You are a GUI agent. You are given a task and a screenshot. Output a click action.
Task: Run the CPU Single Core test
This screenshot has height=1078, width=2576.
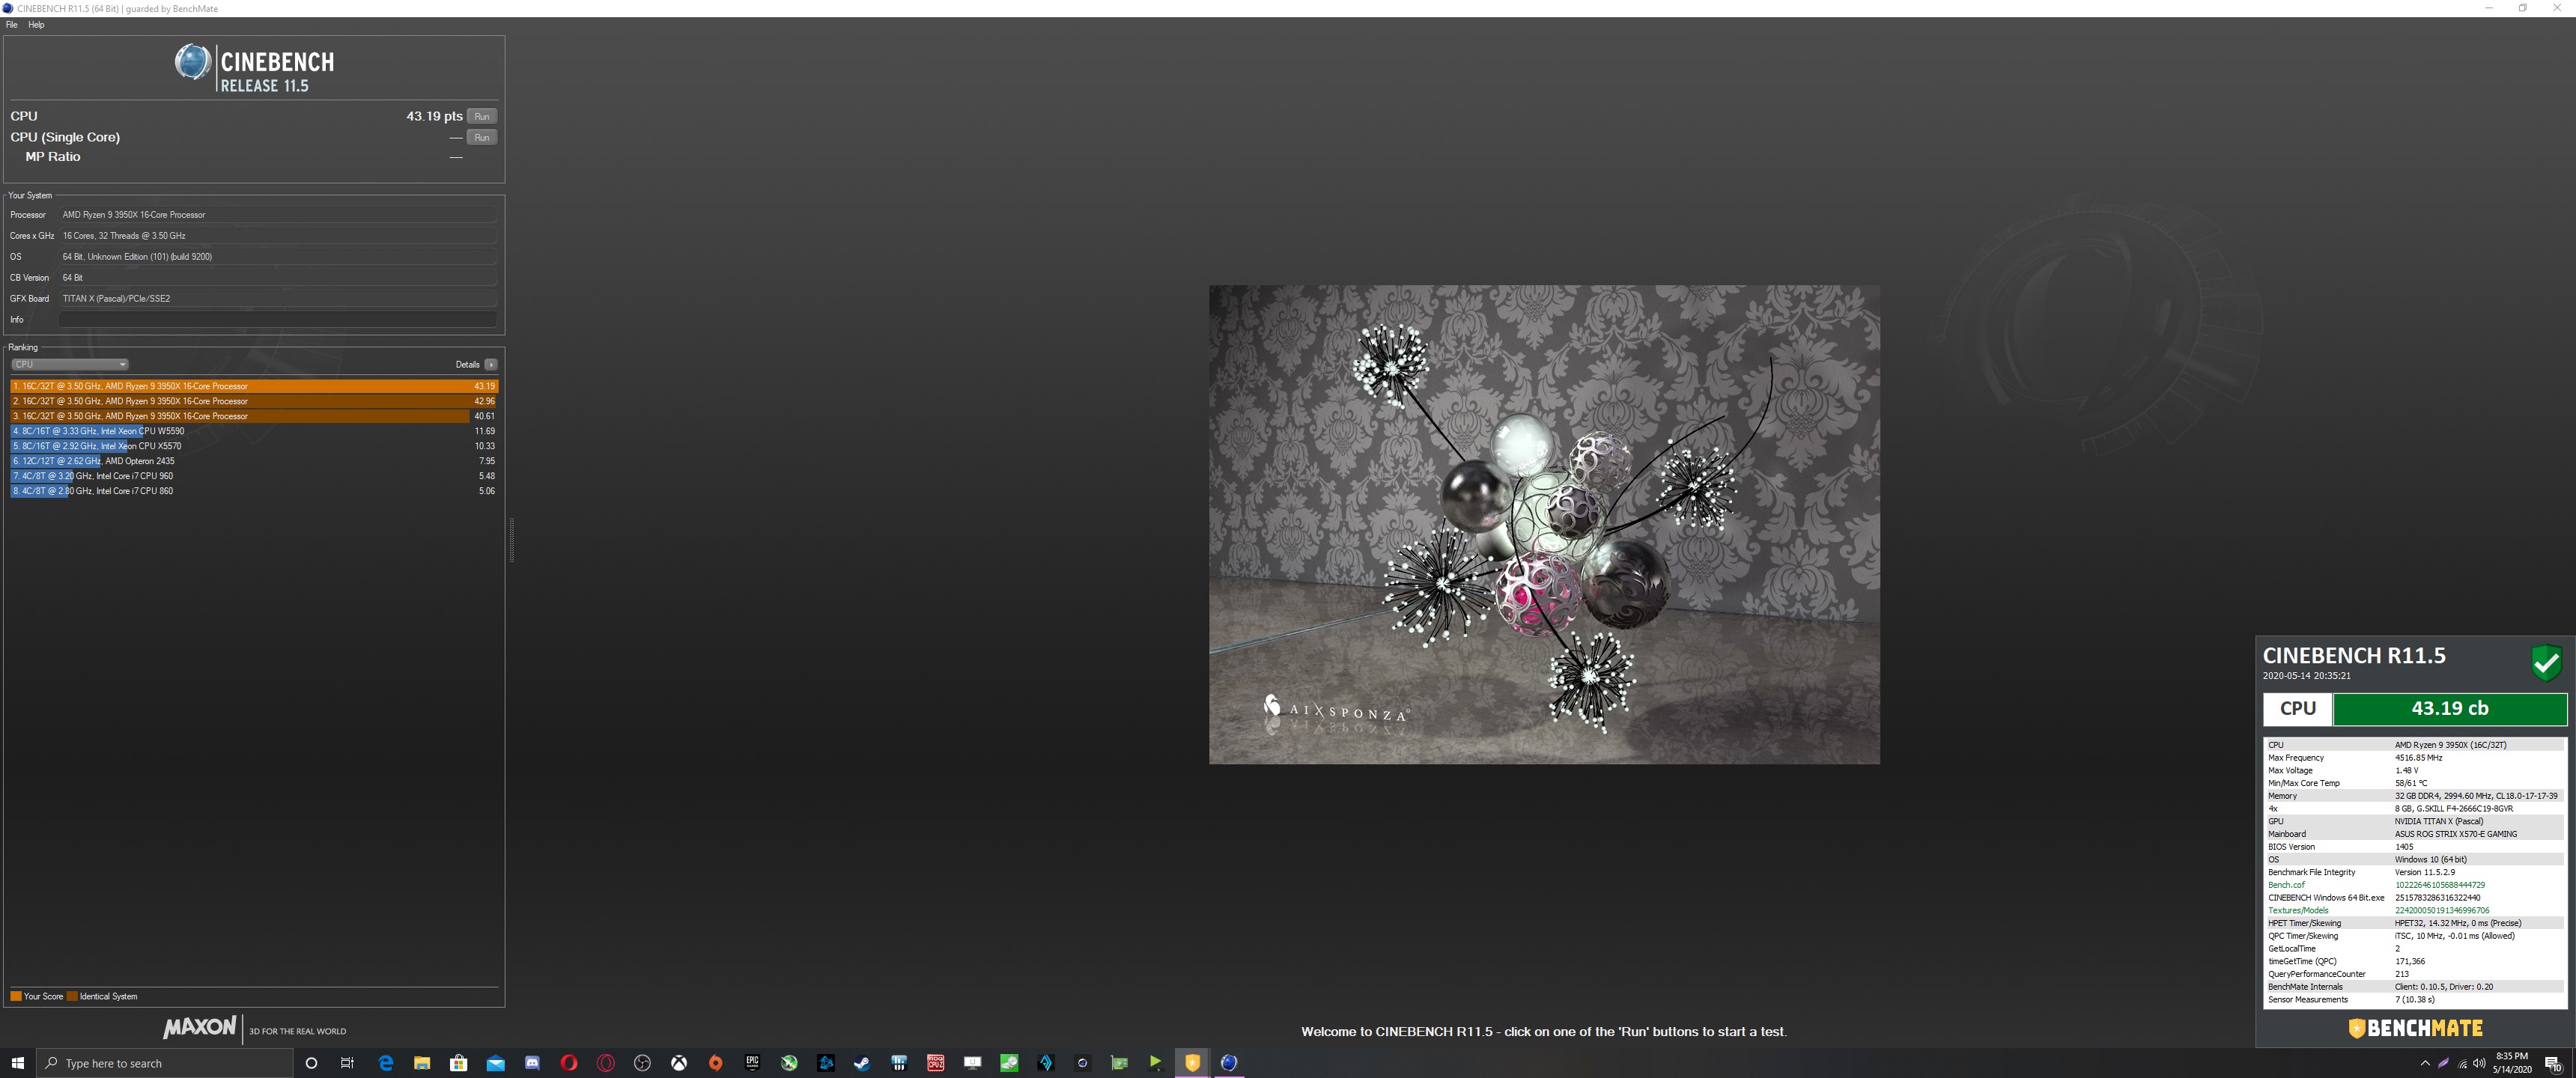coord(481,137)
